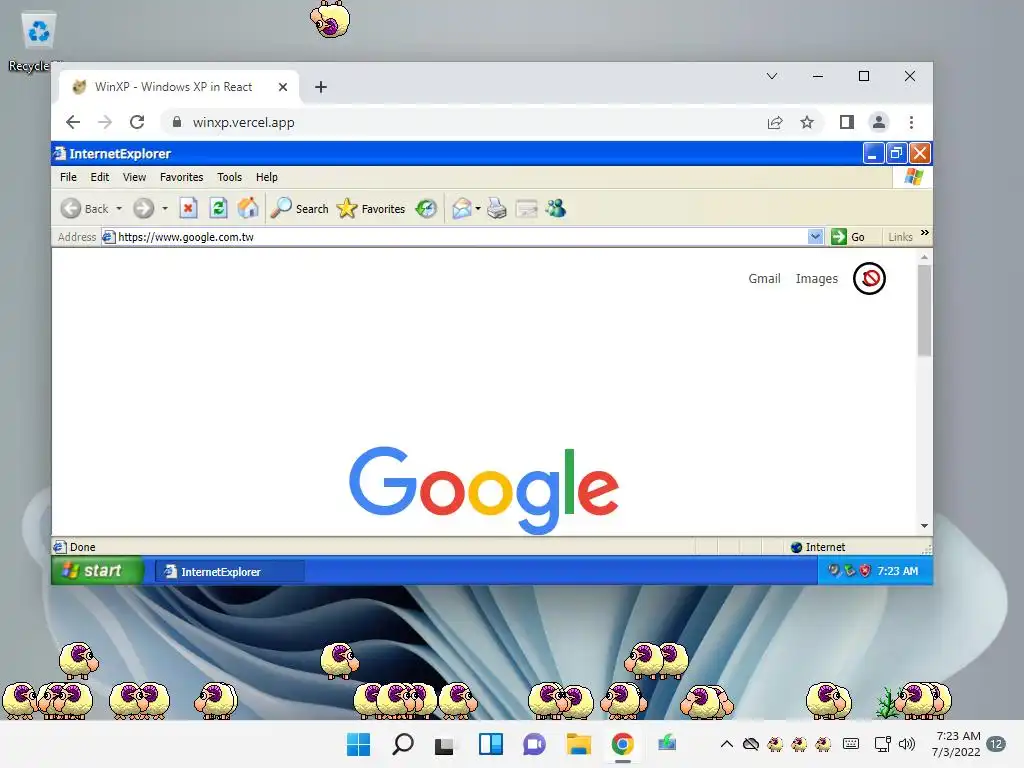Go back in Chrome
The width and height of the screenshot is (1024, 768).
pyautogui.click(x=73, y=122)
